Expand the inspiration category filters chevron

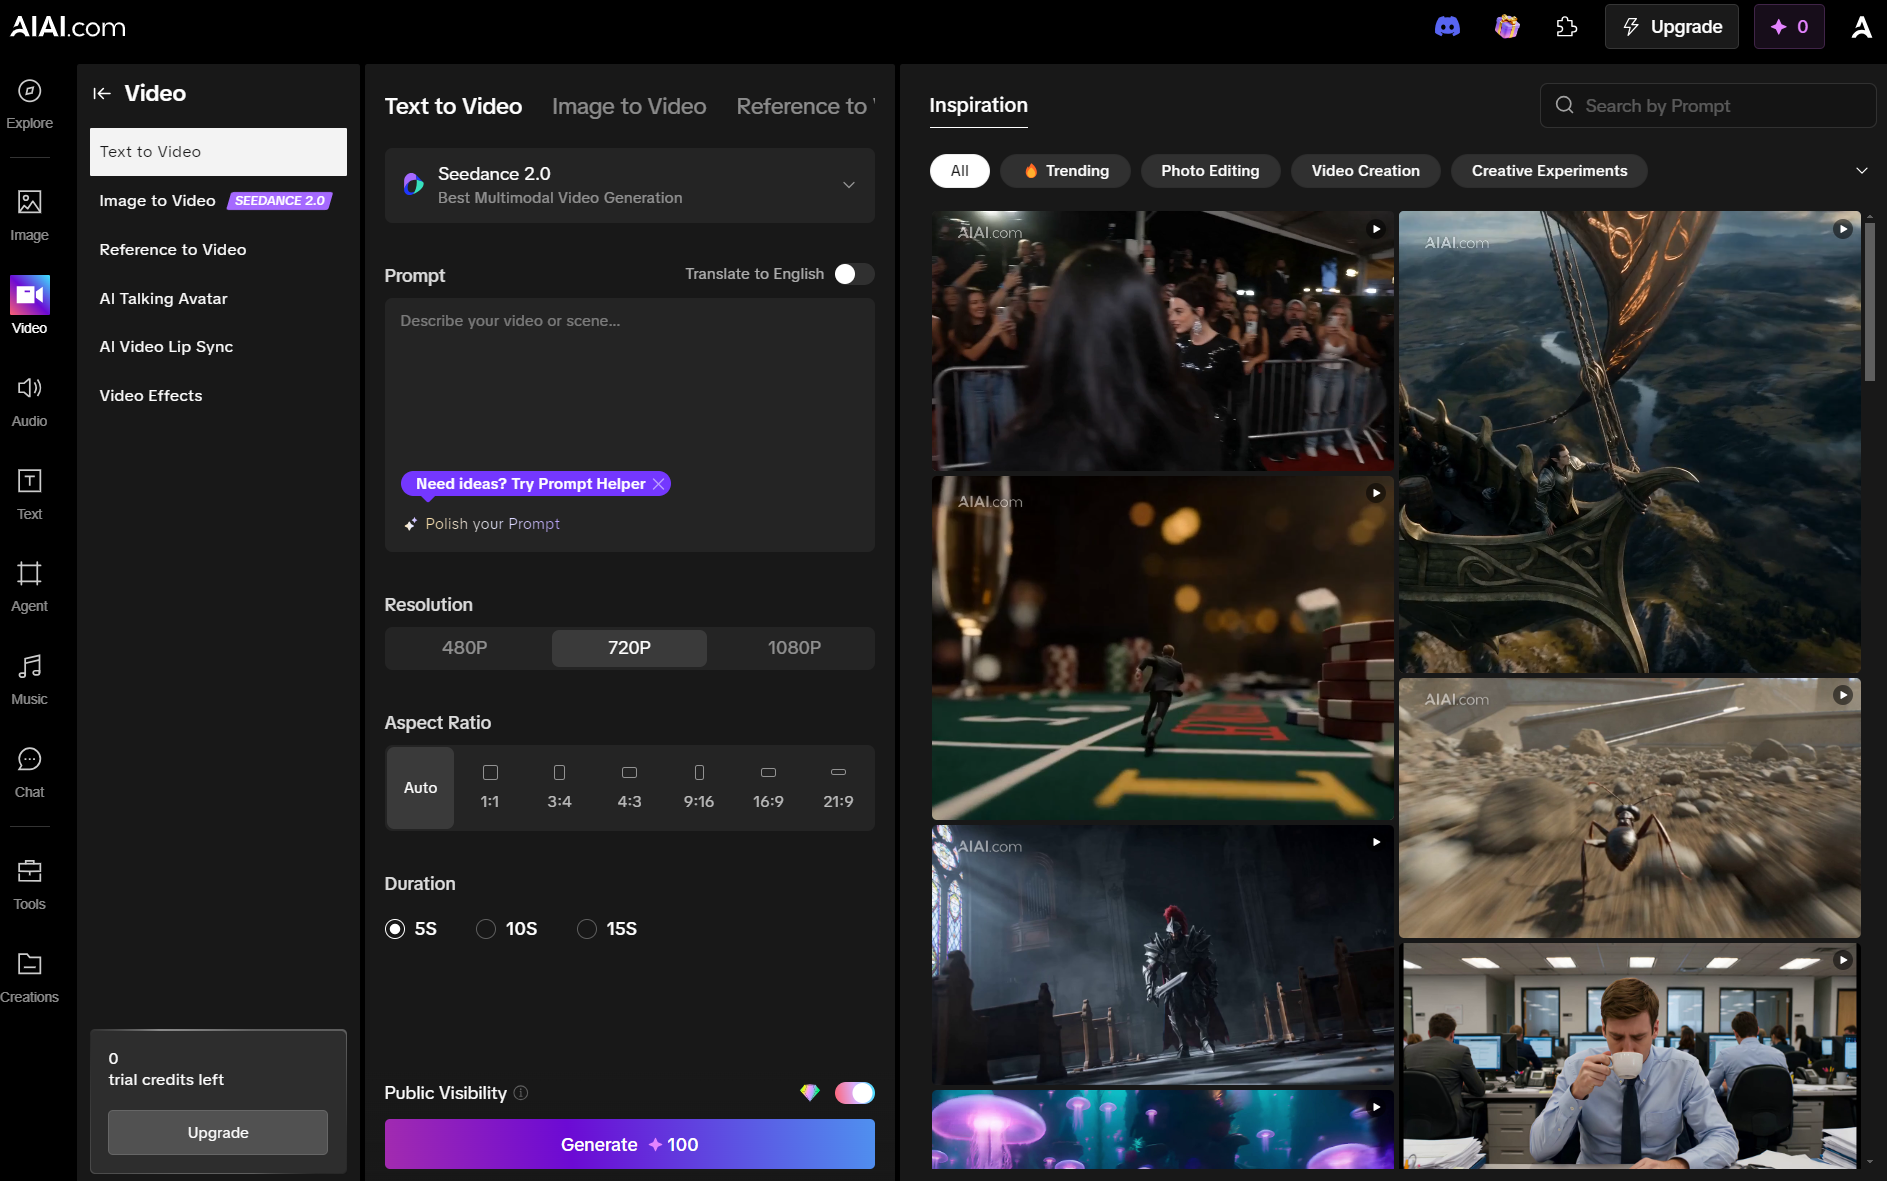(x=1861, y=171)
